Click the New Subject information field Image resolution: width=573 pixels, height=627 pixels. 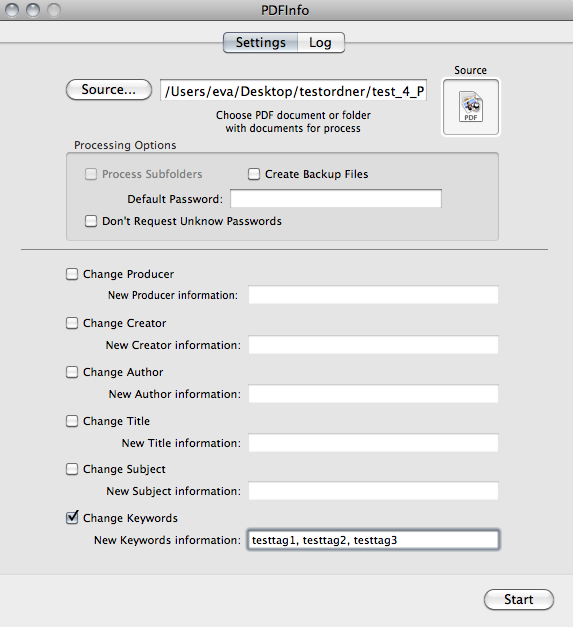tap(373, 491)
